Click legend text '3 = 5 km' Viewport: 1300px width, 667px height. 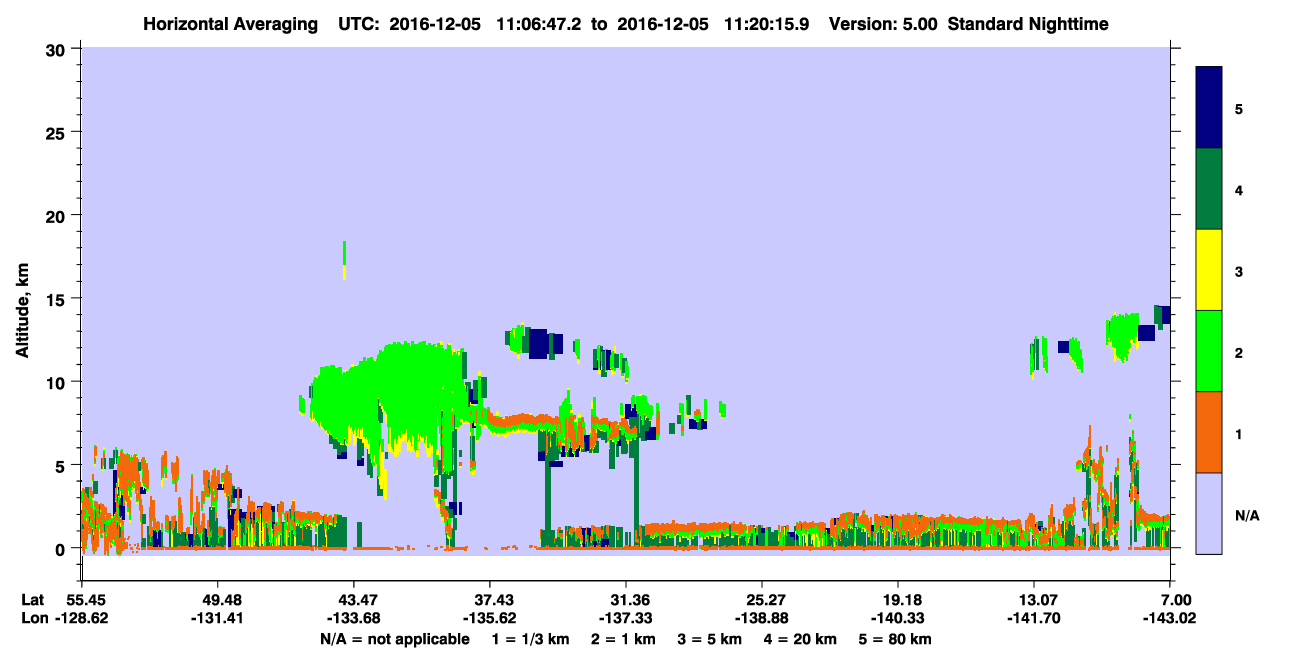click(709, 639)
